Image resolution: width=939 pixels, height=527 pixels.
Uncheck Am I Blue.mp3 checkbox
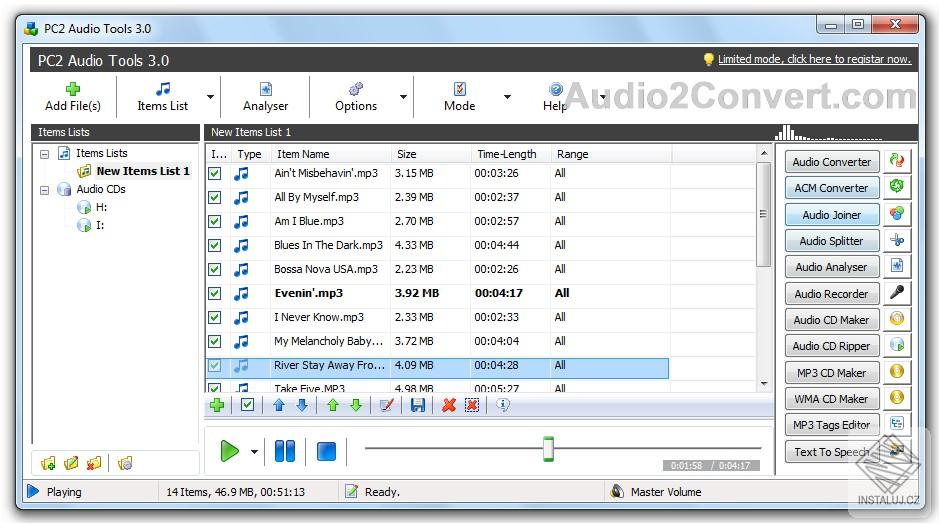[x=214, y=222]
